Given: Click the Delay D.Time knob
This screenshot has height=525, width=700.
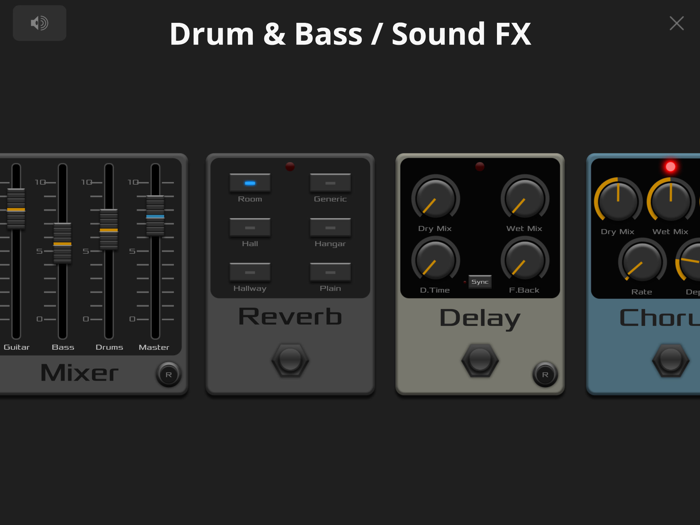Looking at the screenshot, I should 435,260.
